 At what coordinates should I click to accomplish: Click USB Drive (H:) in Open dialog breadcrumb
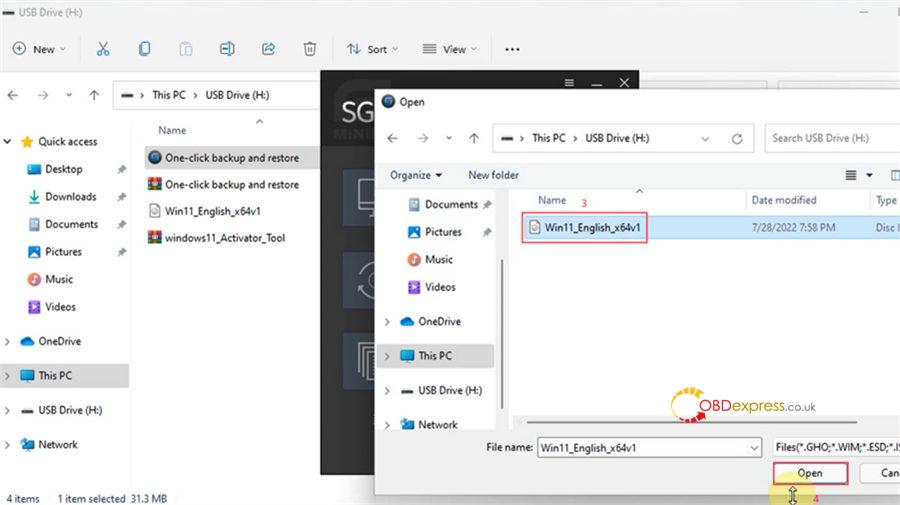point(617,138)
